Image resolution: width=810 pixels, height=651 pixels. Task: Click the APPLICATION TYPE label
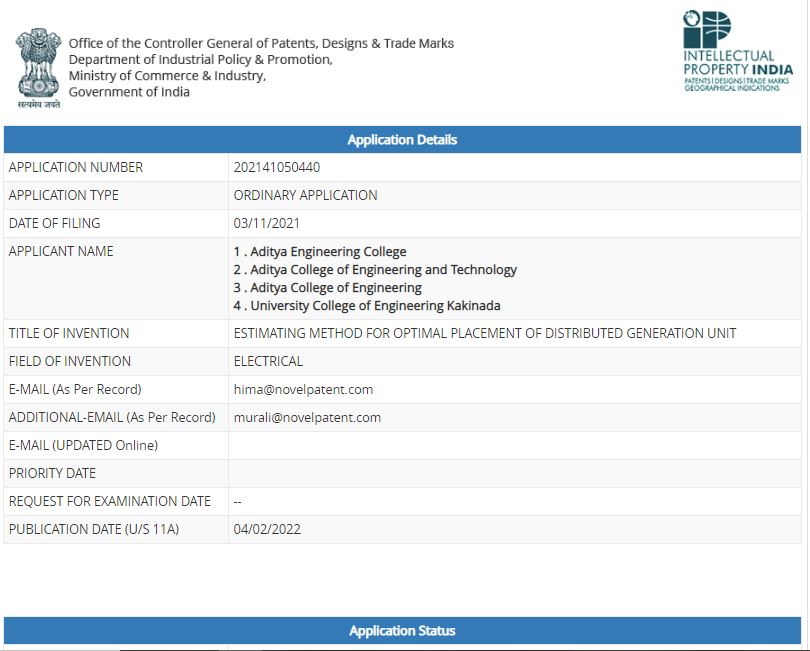[64, 195]
